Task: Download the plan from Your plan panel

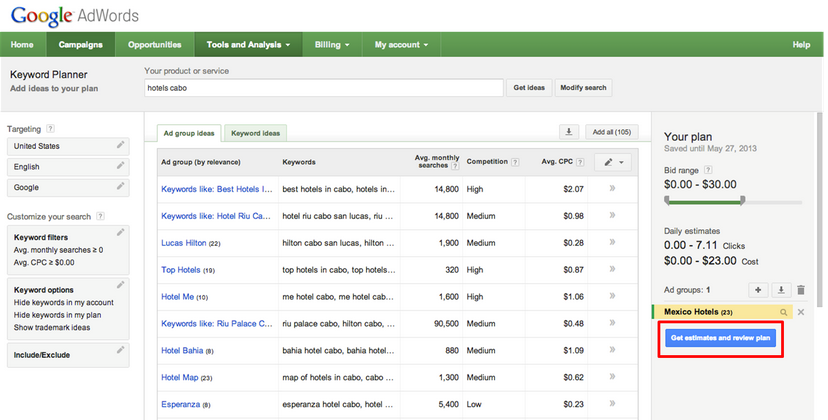Action: pos(781,290)
